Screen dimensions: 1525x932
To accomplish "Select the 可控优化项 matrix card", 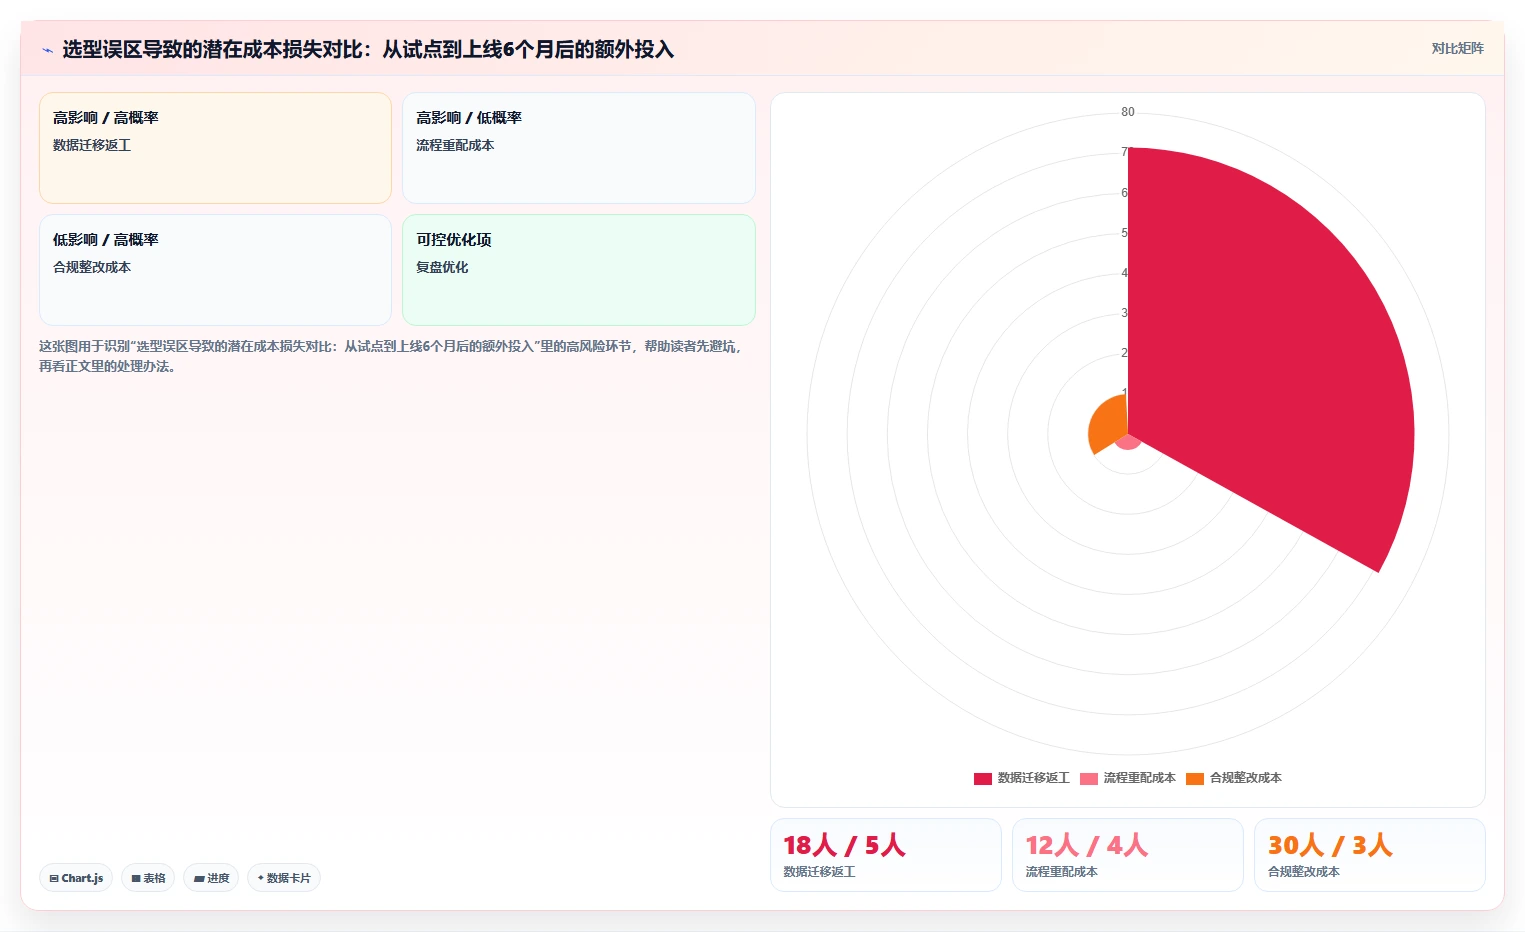I will [x=578, y=270].
